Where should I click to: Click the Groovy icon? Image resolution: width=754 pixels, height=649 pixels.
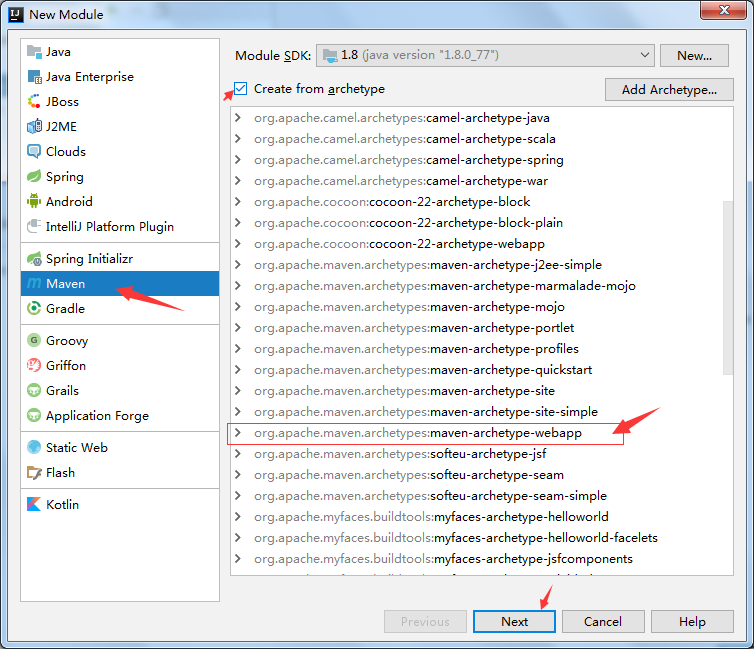[x=34, y=340]
